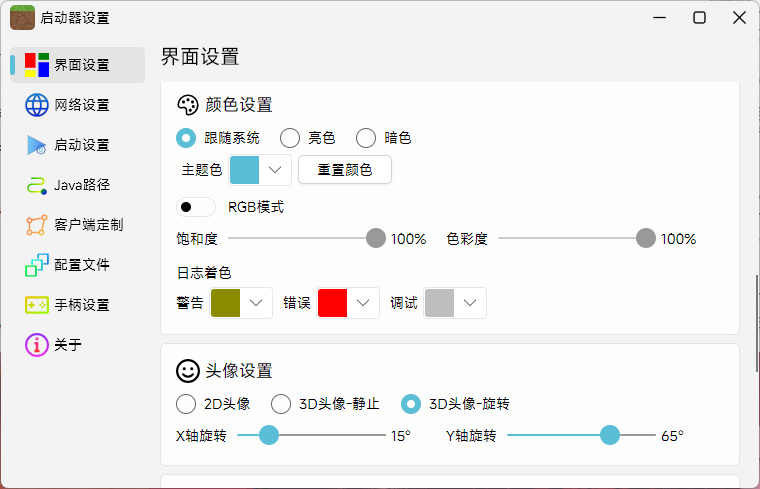This screenshot has height=489, width=760.
Task: Click the globe icon for 网络设置
Action: click(x=37, y=105)
